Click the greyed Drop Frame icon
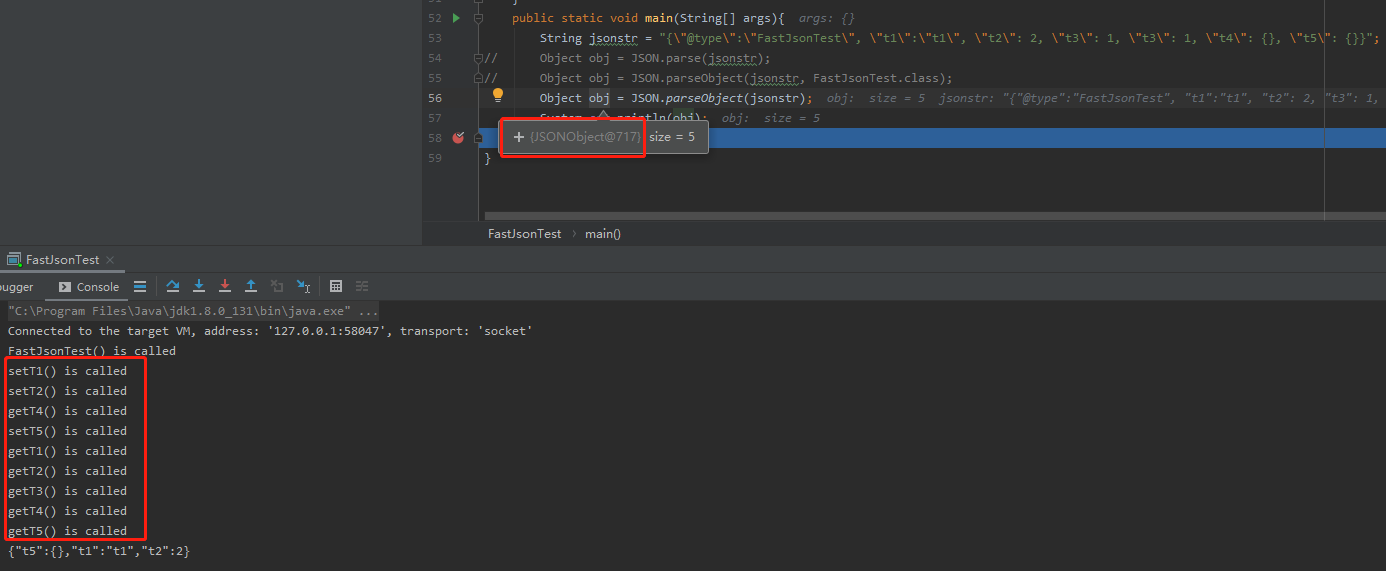The image size is (1386, 571). click(277, 286)
